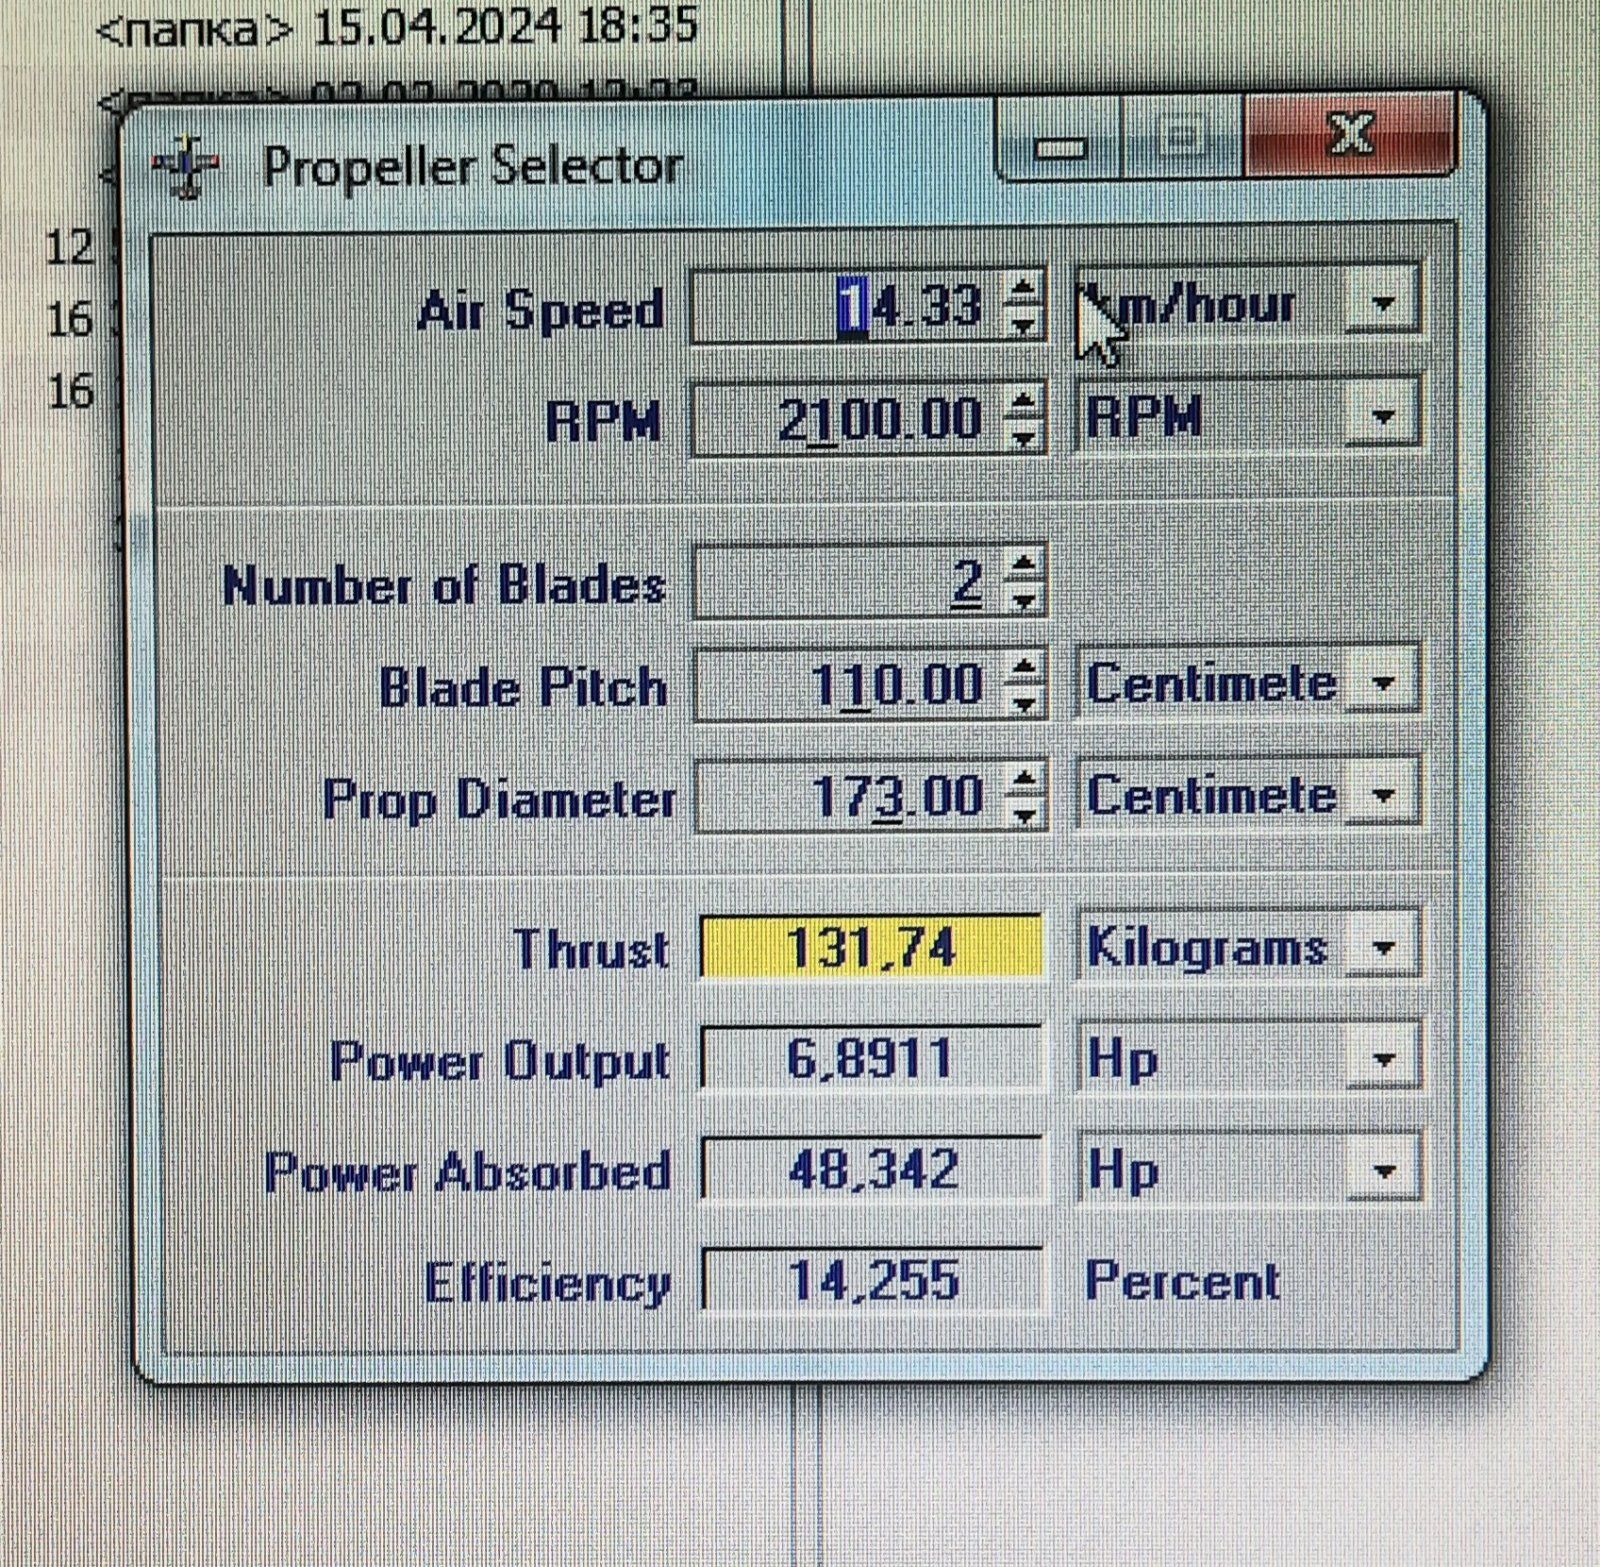Viewport: 1600px width, 1567px height.
Task: Open Thrust Kilograms unit dropdown
Action: 1383,947
